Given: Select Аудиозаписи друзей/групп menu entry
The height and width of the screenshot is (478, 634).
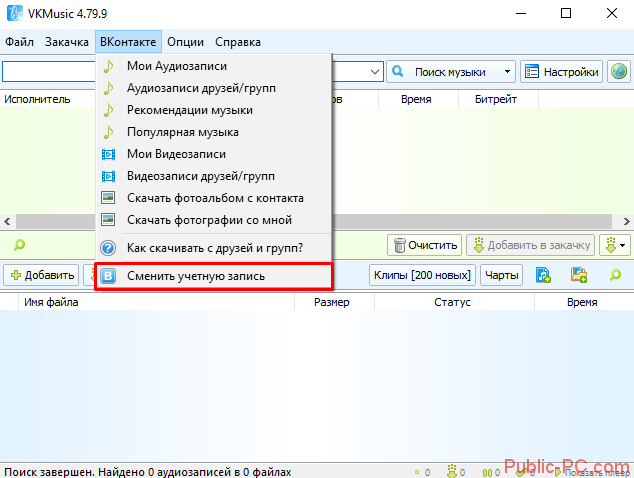Looking at the screenshot, I should (213, 88).
